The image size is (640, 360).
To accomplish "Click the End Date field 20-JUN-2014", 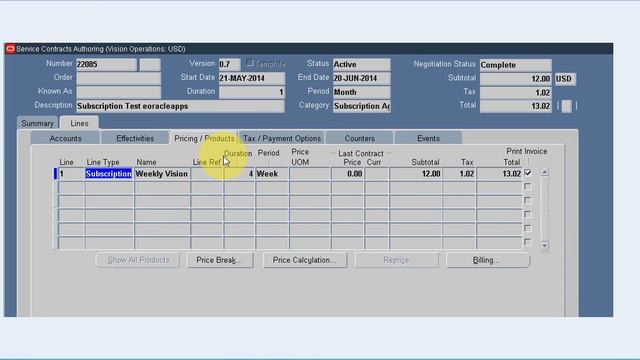I will click(361, 78).
